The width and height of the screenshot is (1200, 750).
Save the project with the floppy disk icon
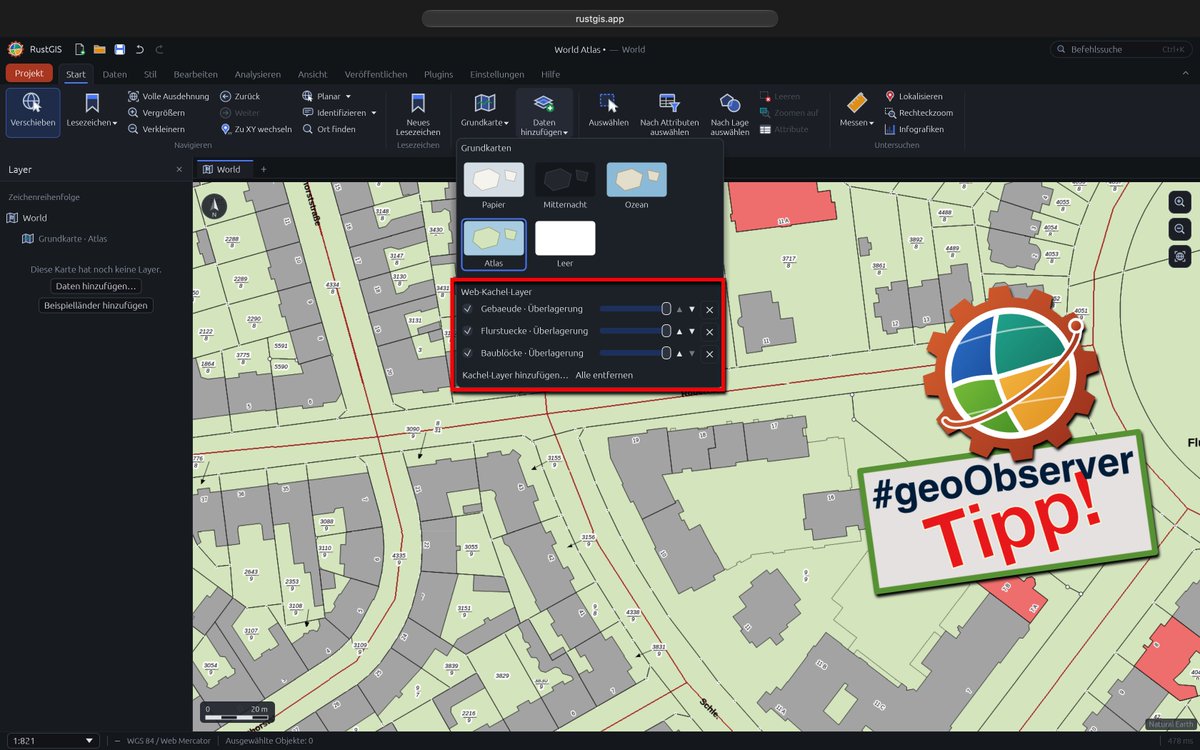pos(119,49)
